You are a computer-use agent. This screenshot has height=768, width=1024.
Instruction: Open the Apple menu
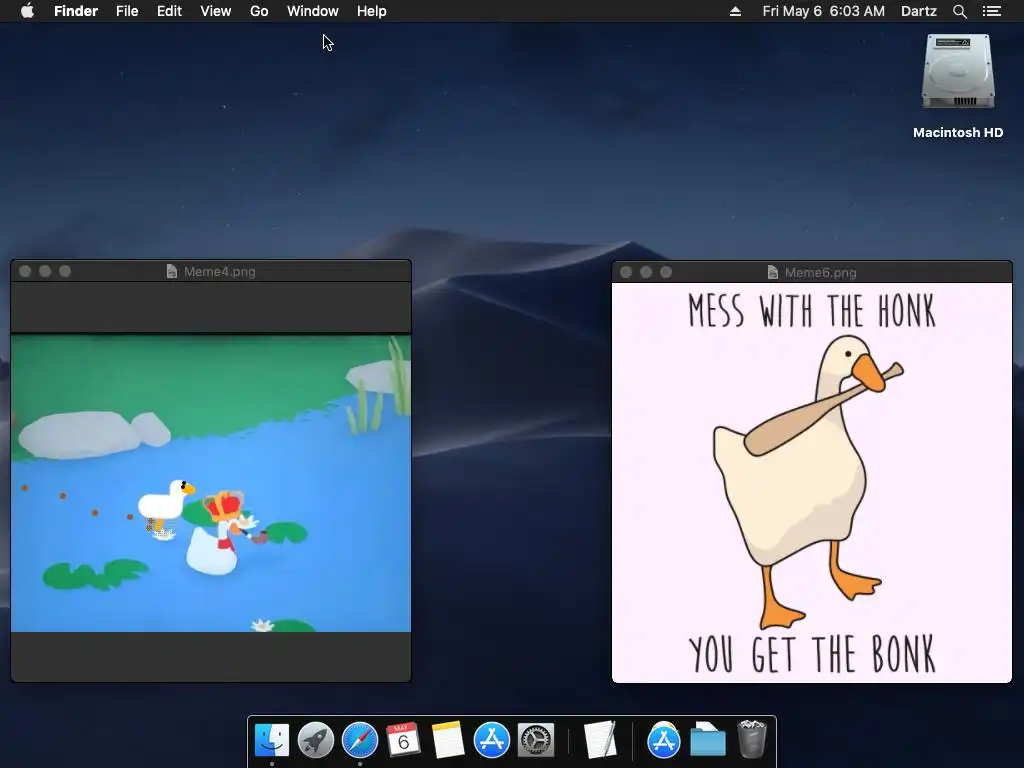[27, 11]
